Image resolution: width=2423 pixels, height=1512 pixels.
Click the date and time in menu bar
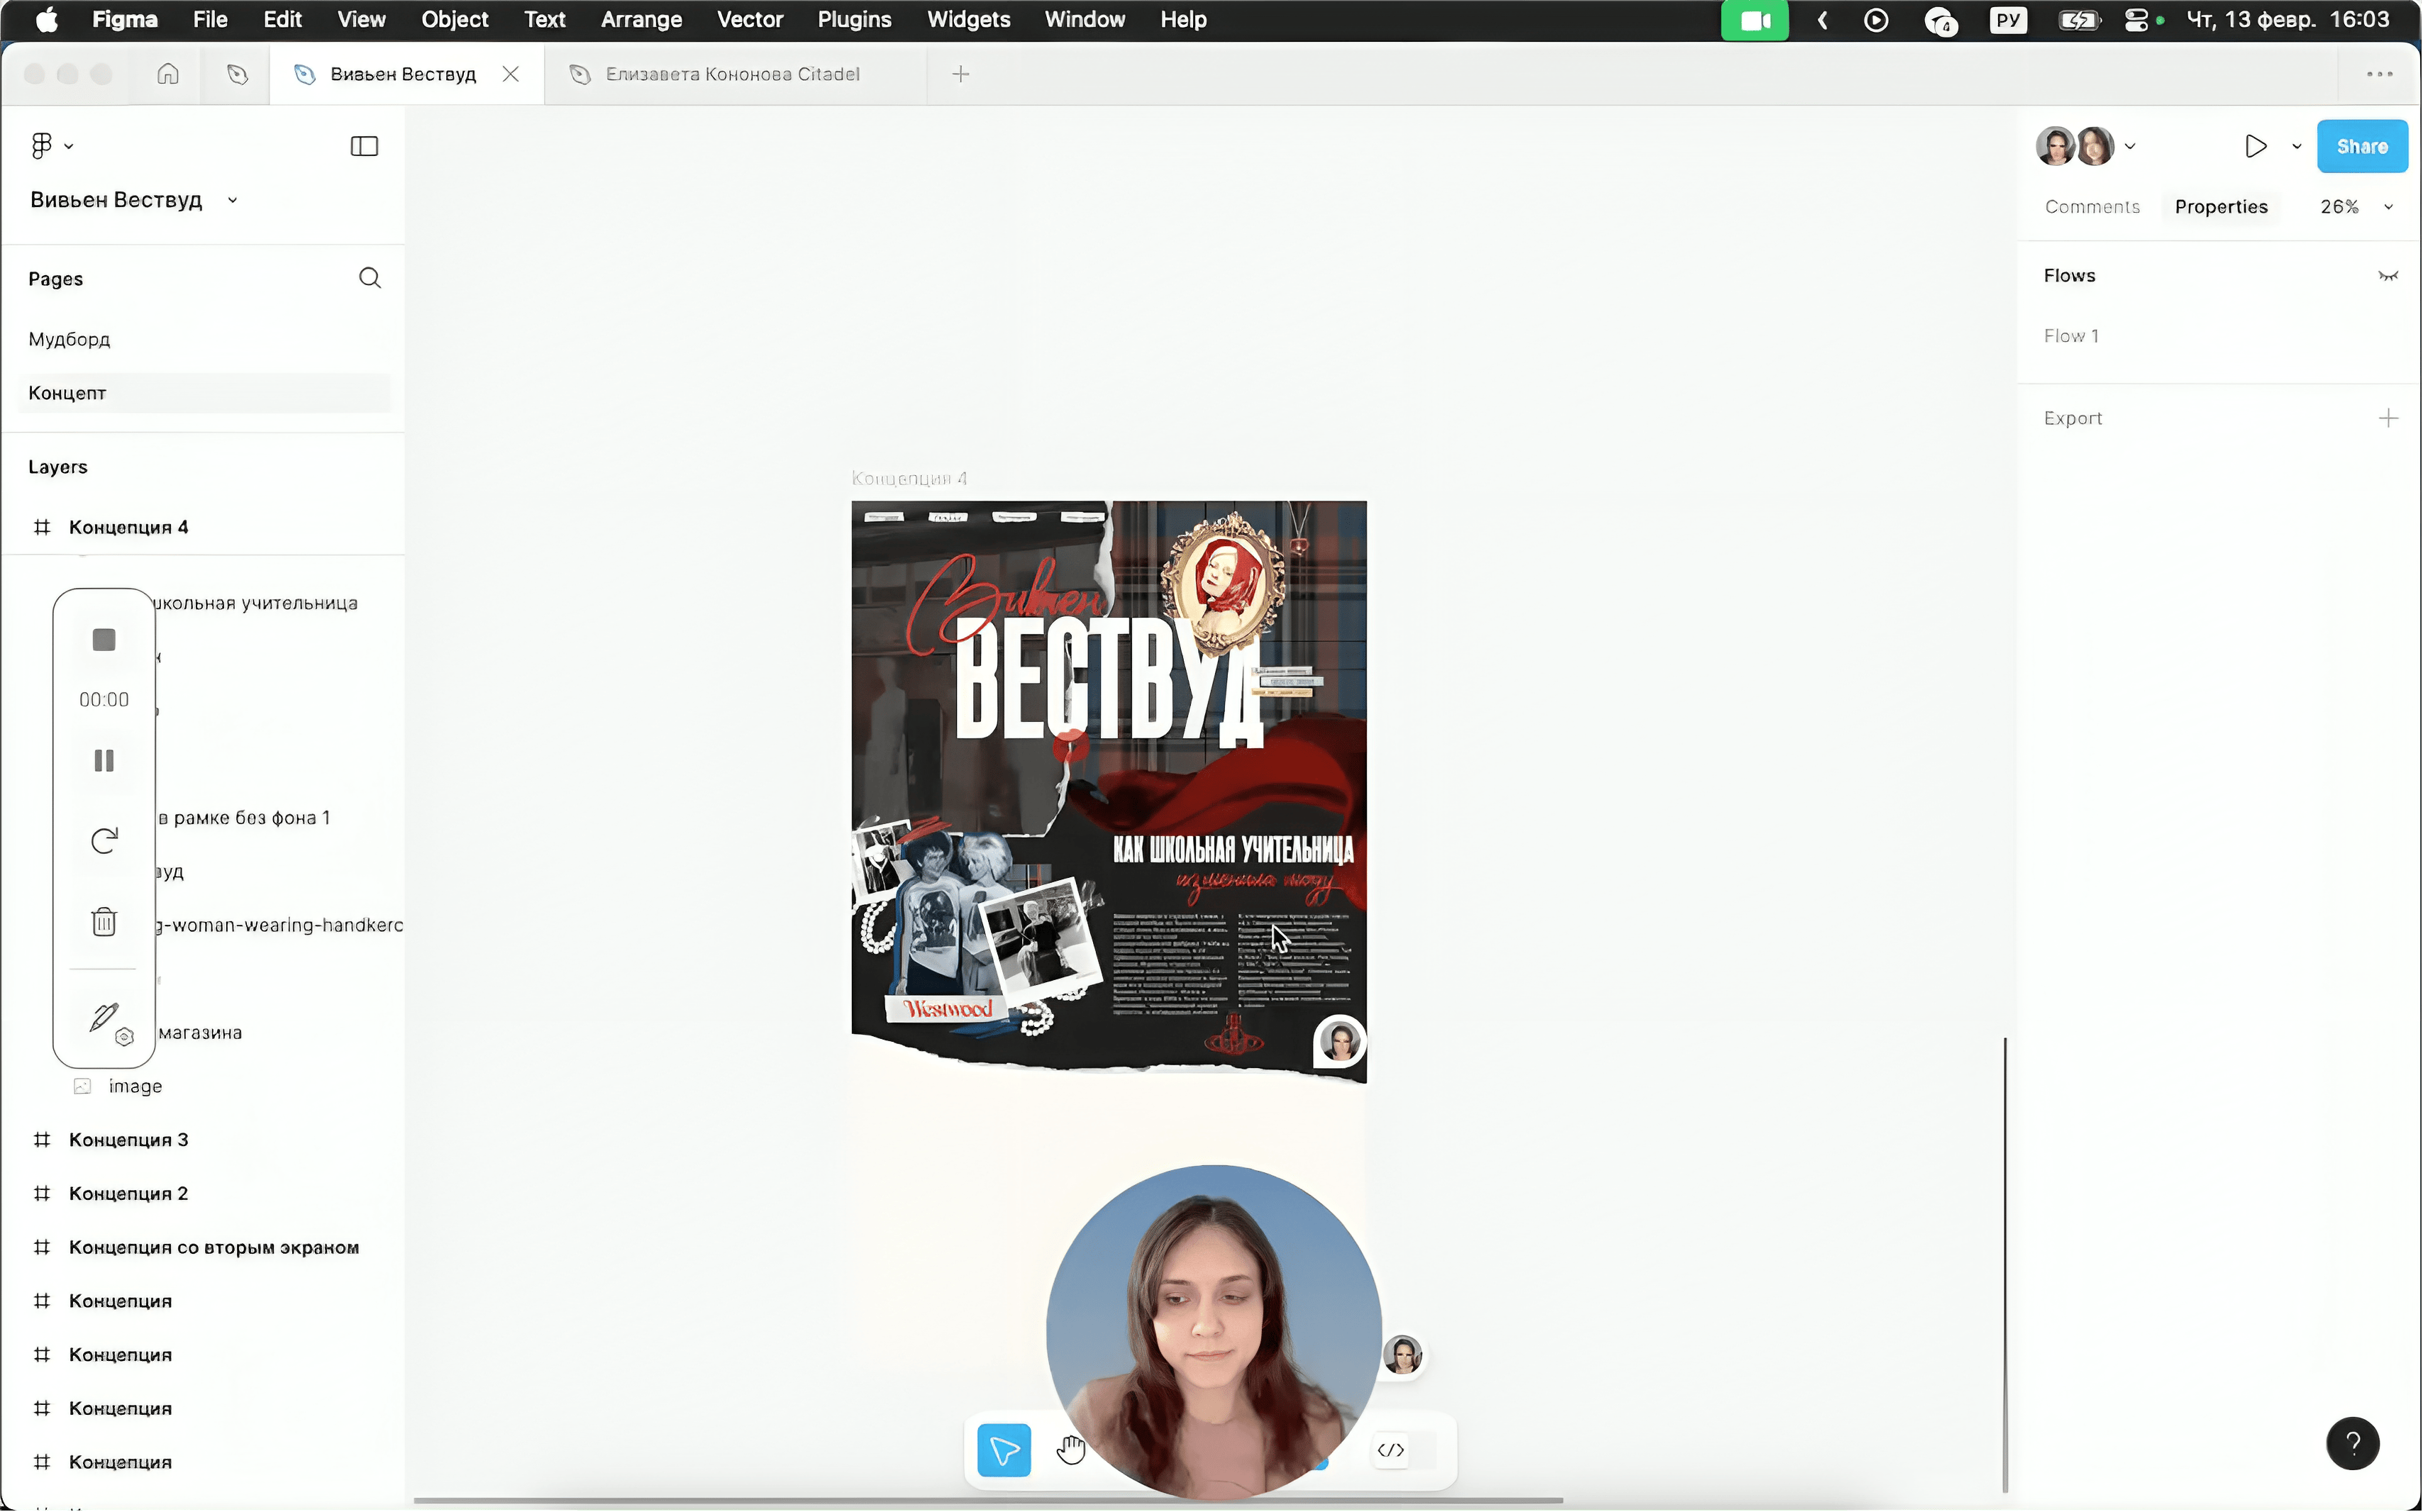coord(2288,20)
